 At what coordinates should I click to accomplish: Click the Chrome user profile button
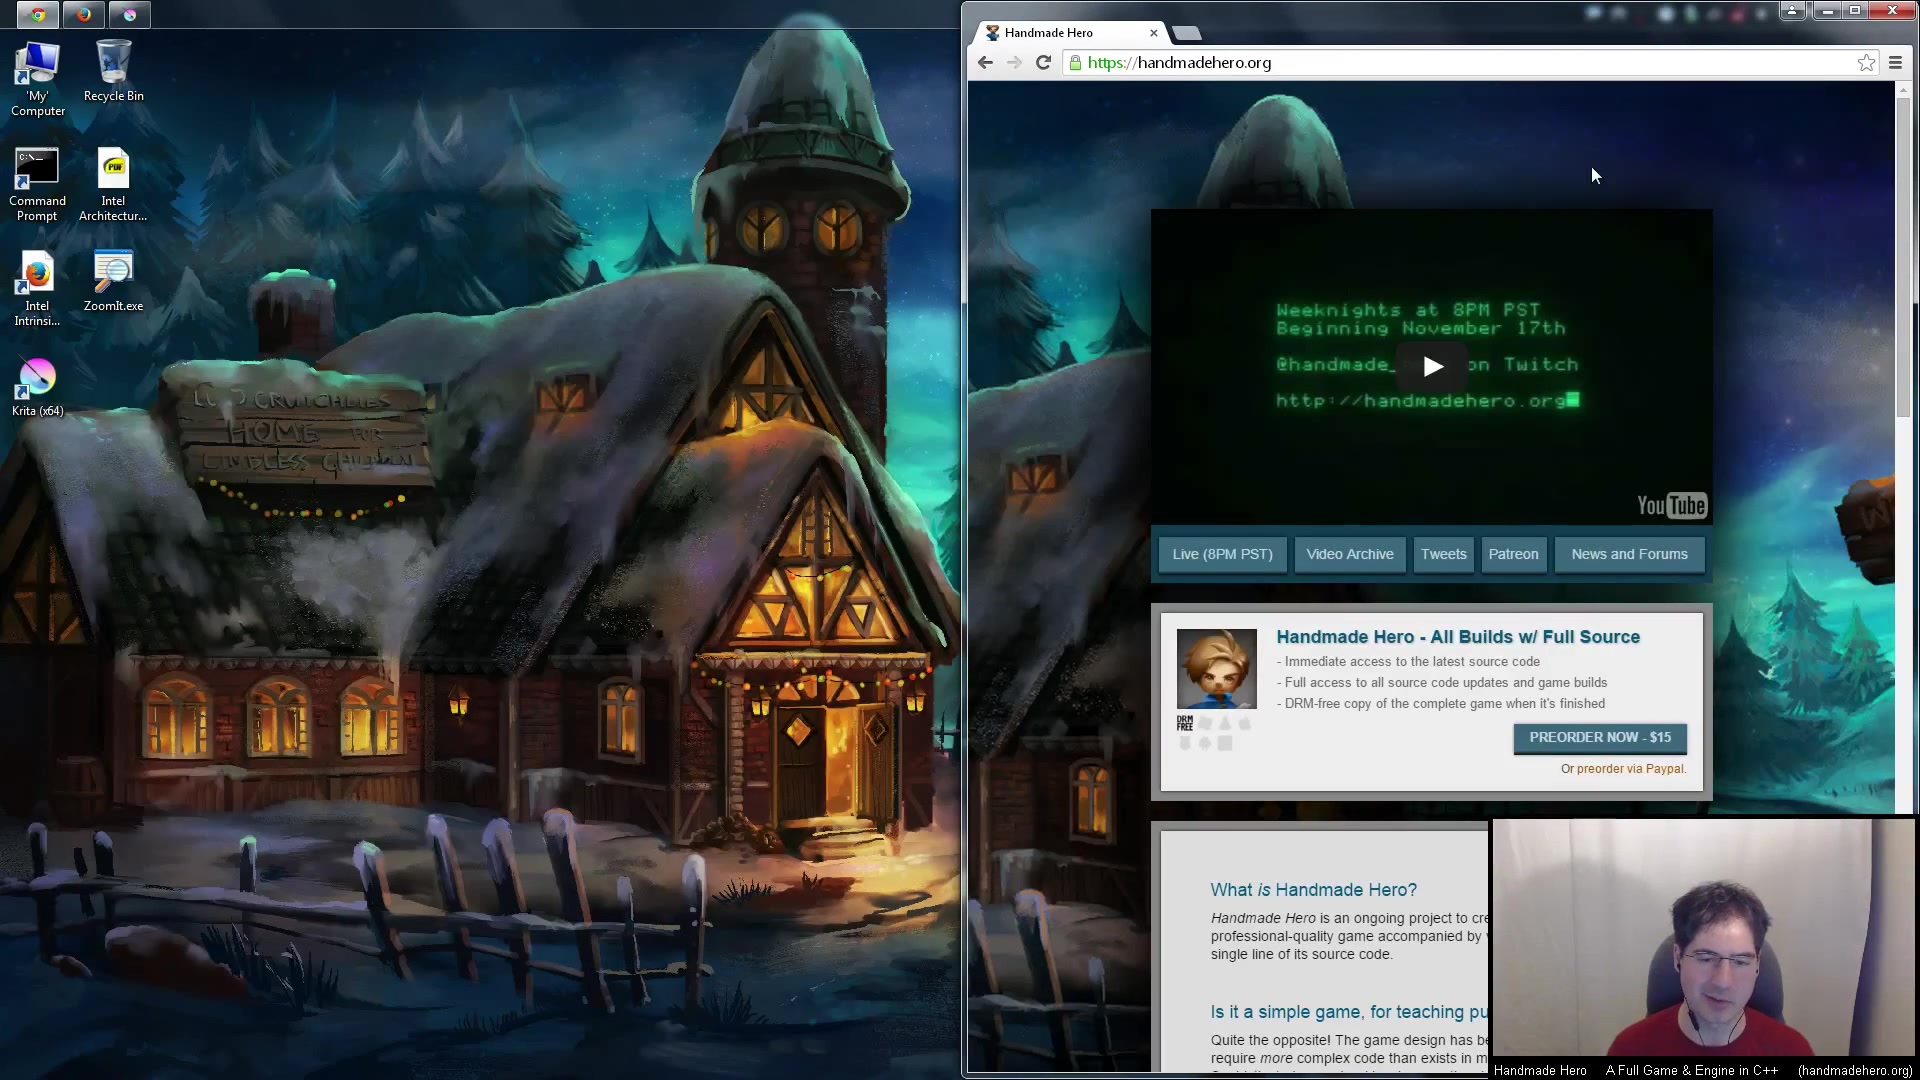[x=1792, y=10]
